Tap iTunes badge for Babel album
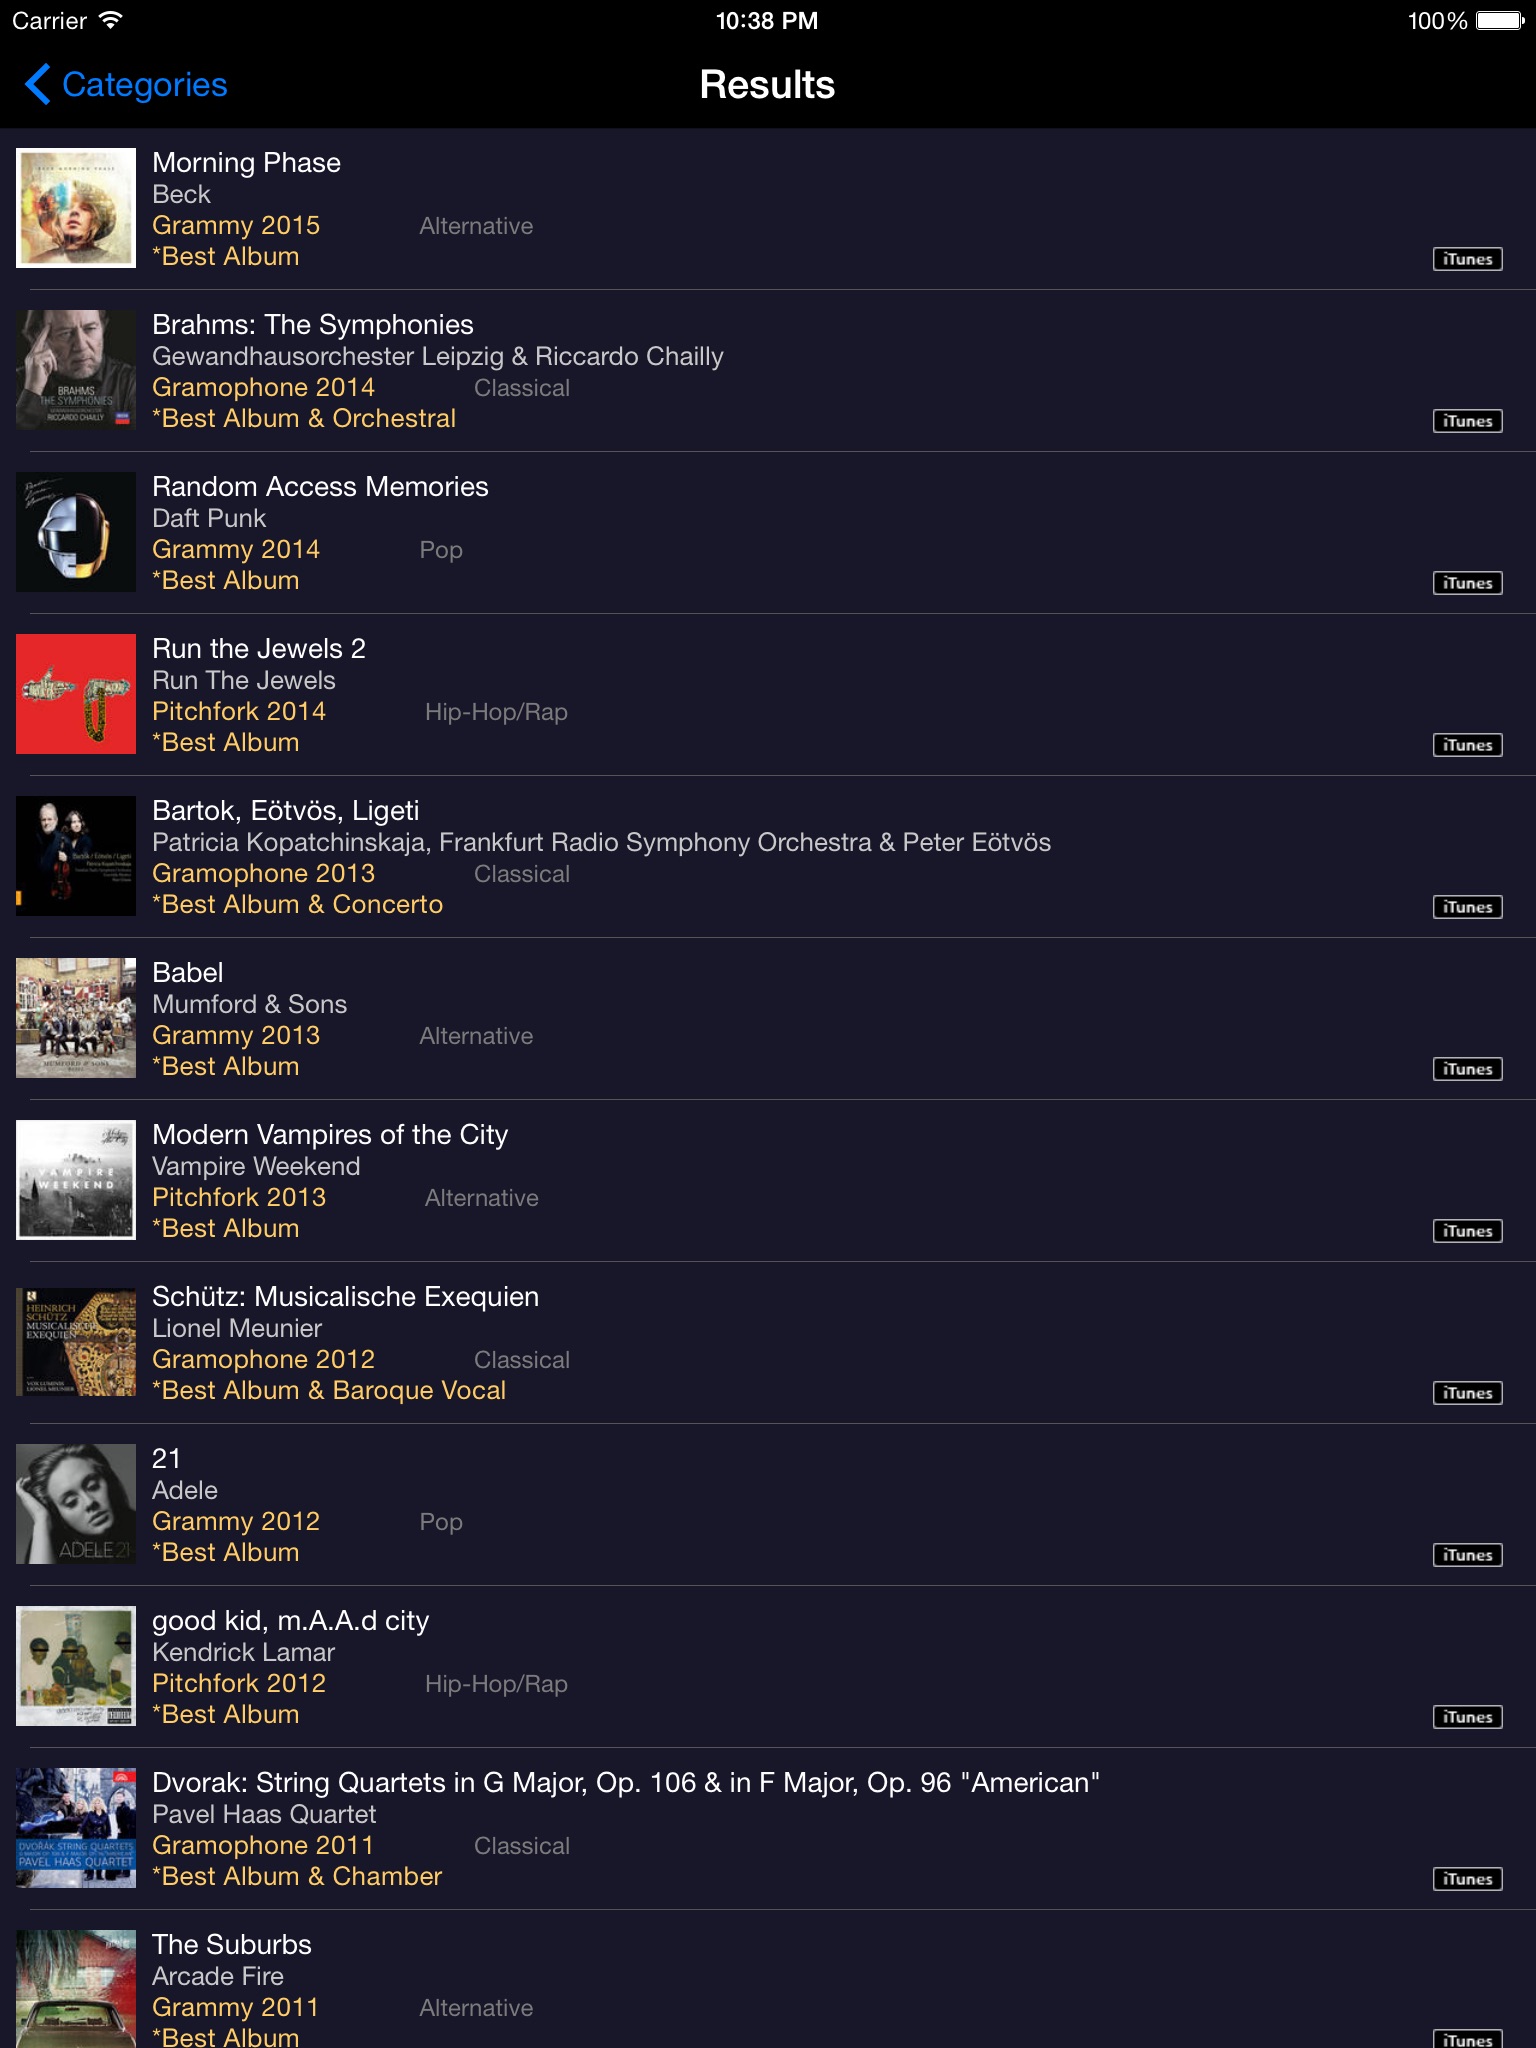This screenshot has width=1536, height=2048. (1467, 1069)
